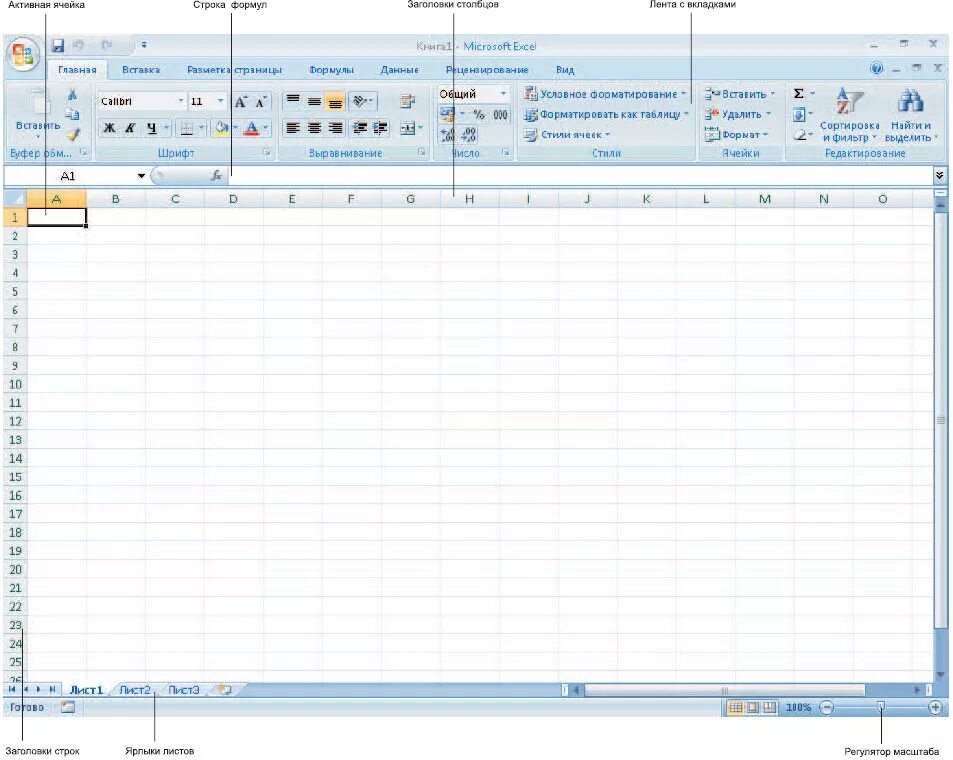
Task: Select the Format Painter brush
Action: point(74,134)
